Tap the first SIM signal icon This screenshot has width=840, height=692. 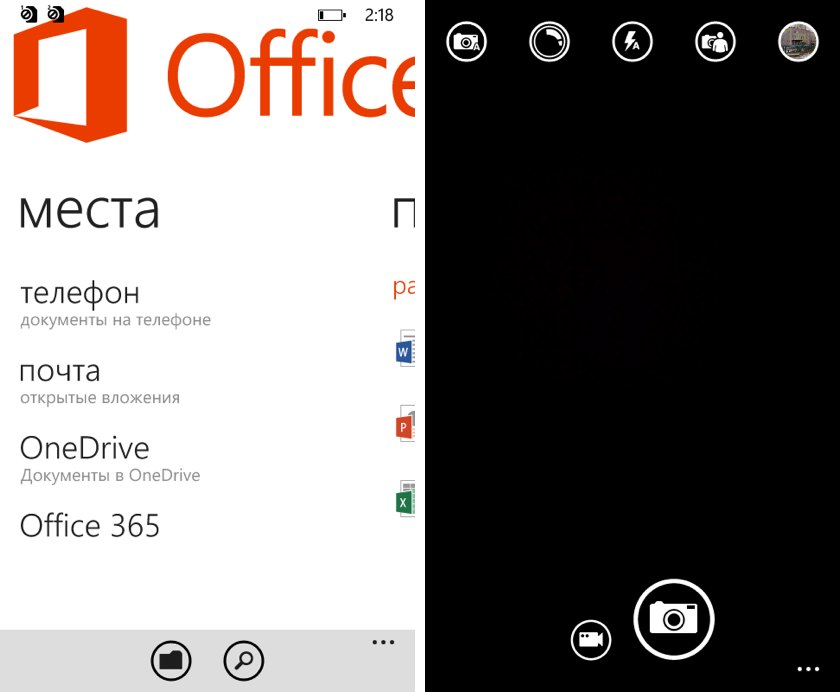(28, 13)
